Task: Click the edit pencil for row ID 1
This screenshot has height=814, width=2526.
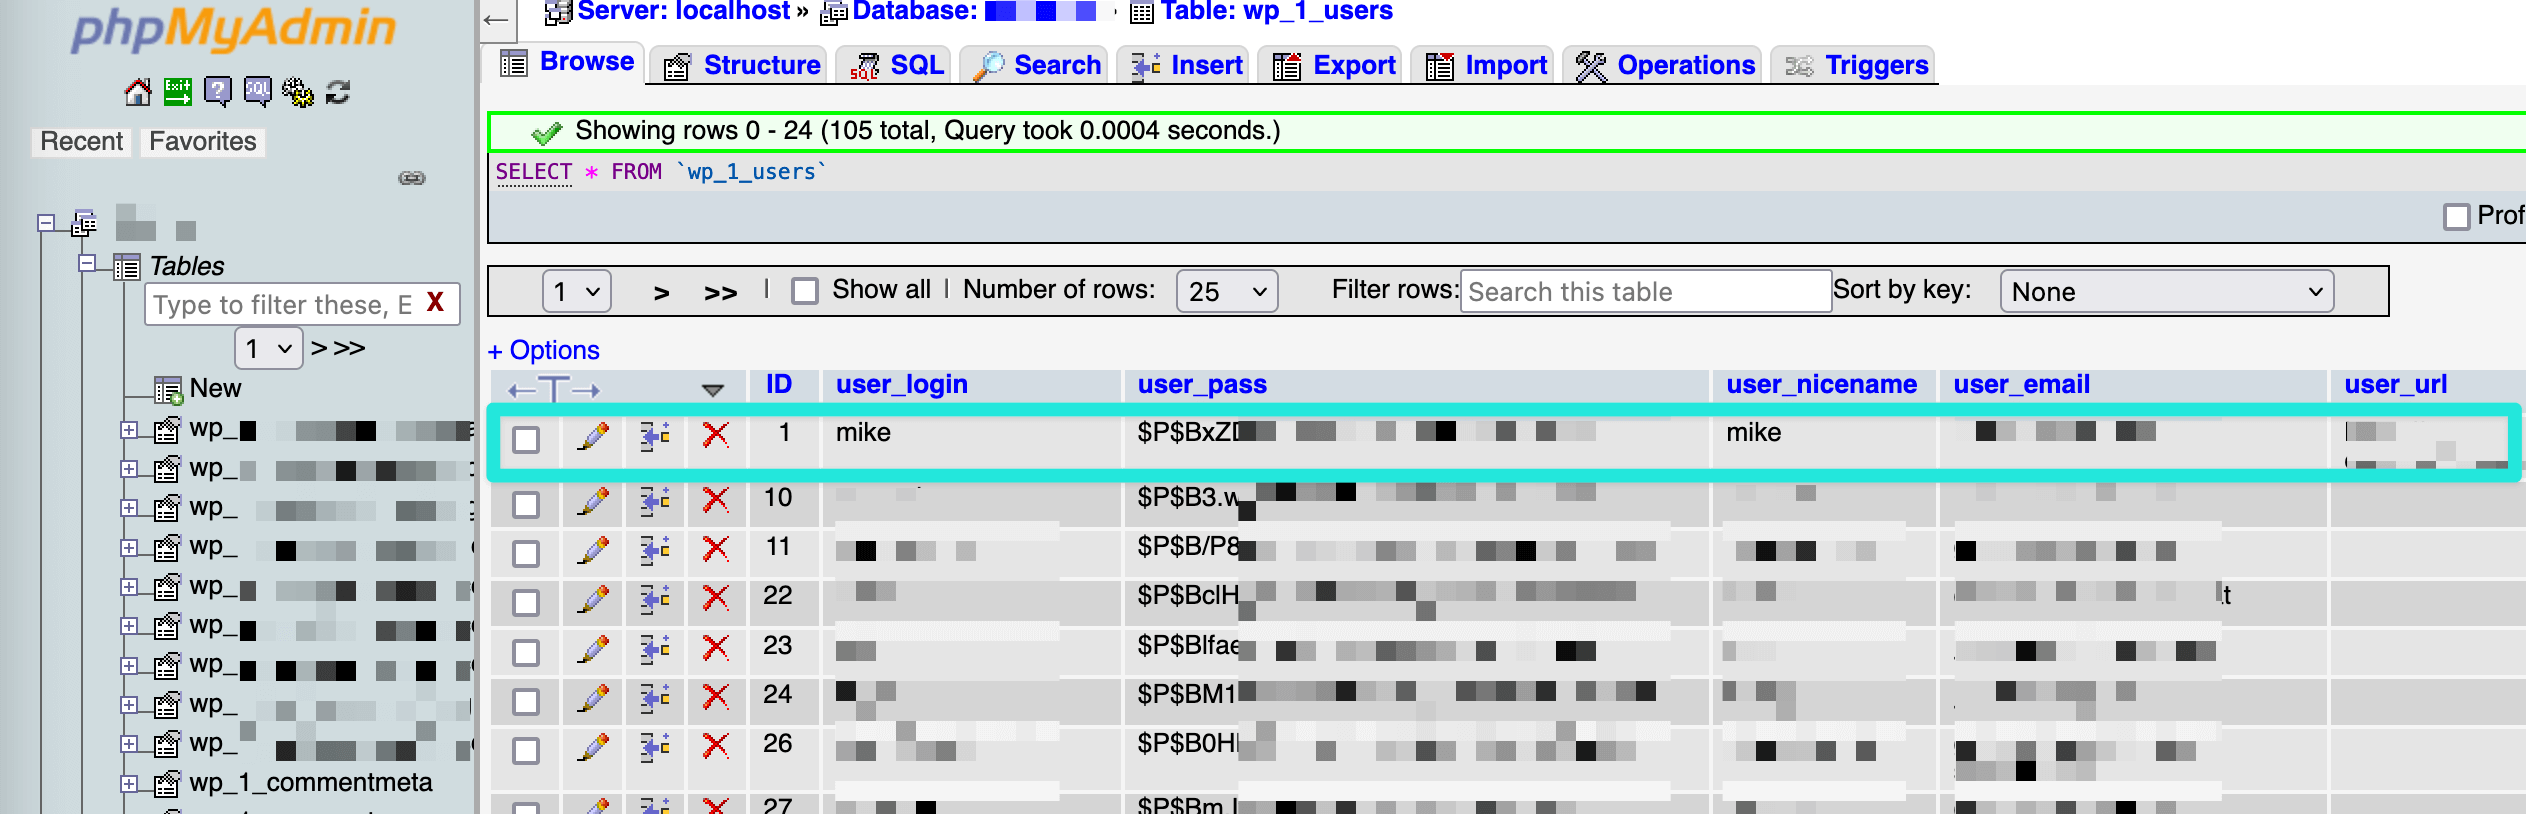Action: pyautogui.click(x=593, y=436)
